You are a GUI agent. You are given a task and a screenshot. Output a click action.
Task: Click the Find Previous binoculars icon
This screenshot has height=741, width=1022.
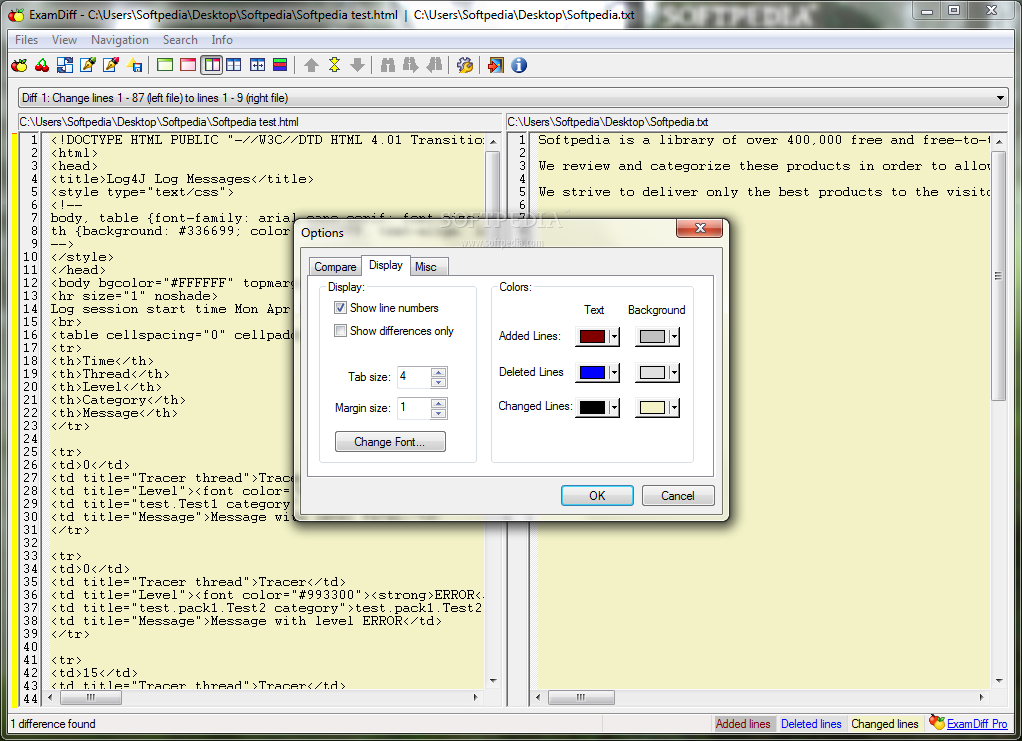tap(434, 65)
